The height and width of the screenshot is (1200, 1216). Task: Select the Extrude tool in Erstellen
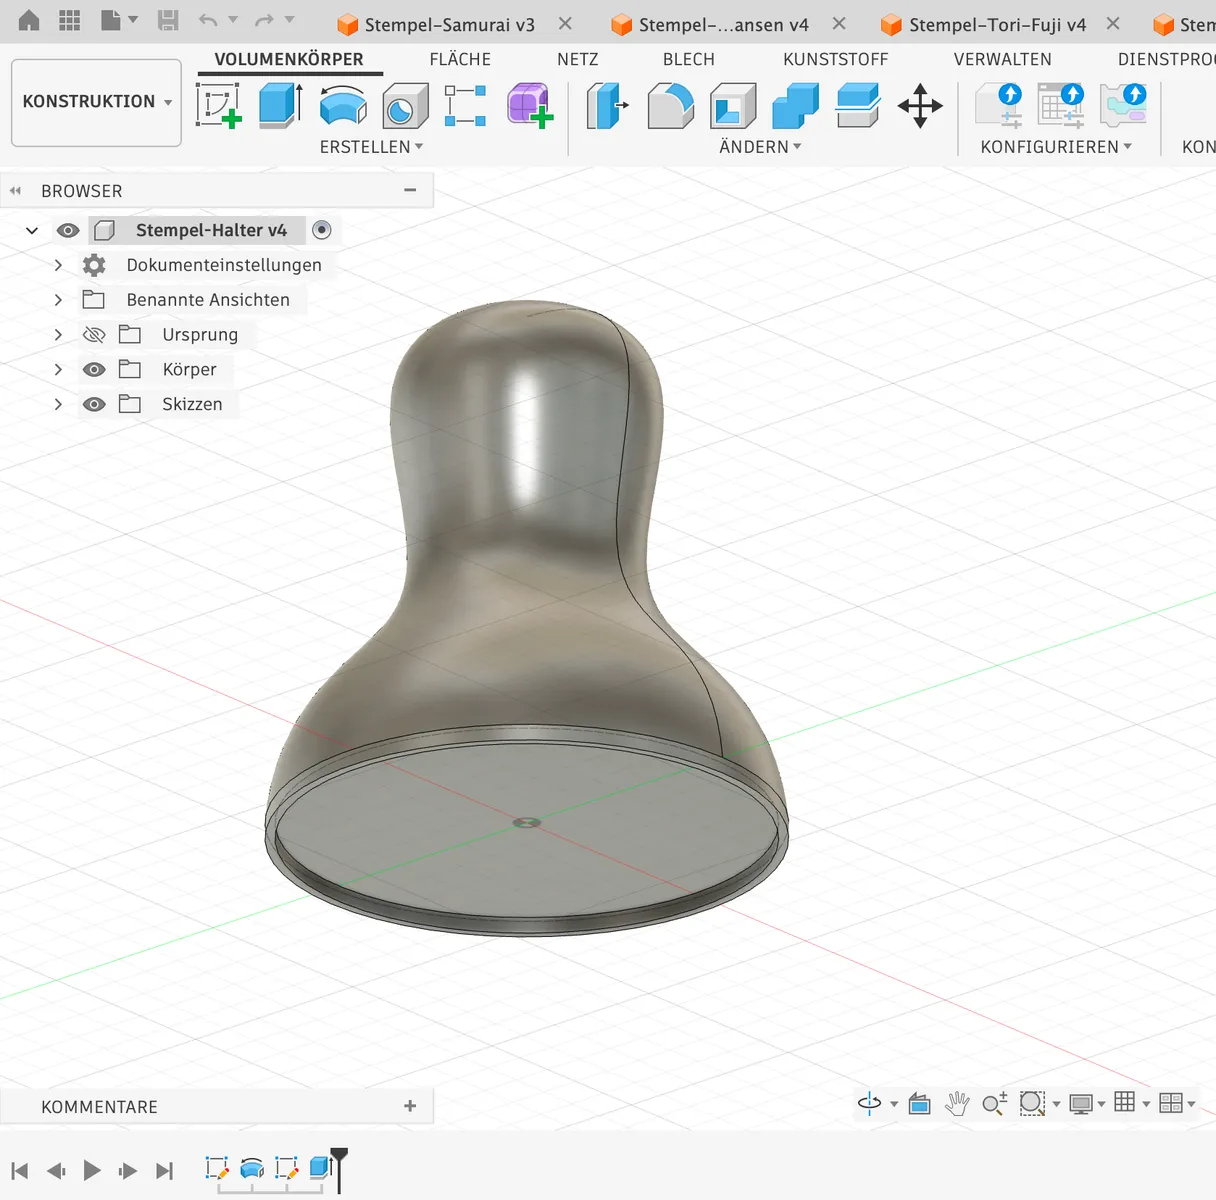coord(280,105)
